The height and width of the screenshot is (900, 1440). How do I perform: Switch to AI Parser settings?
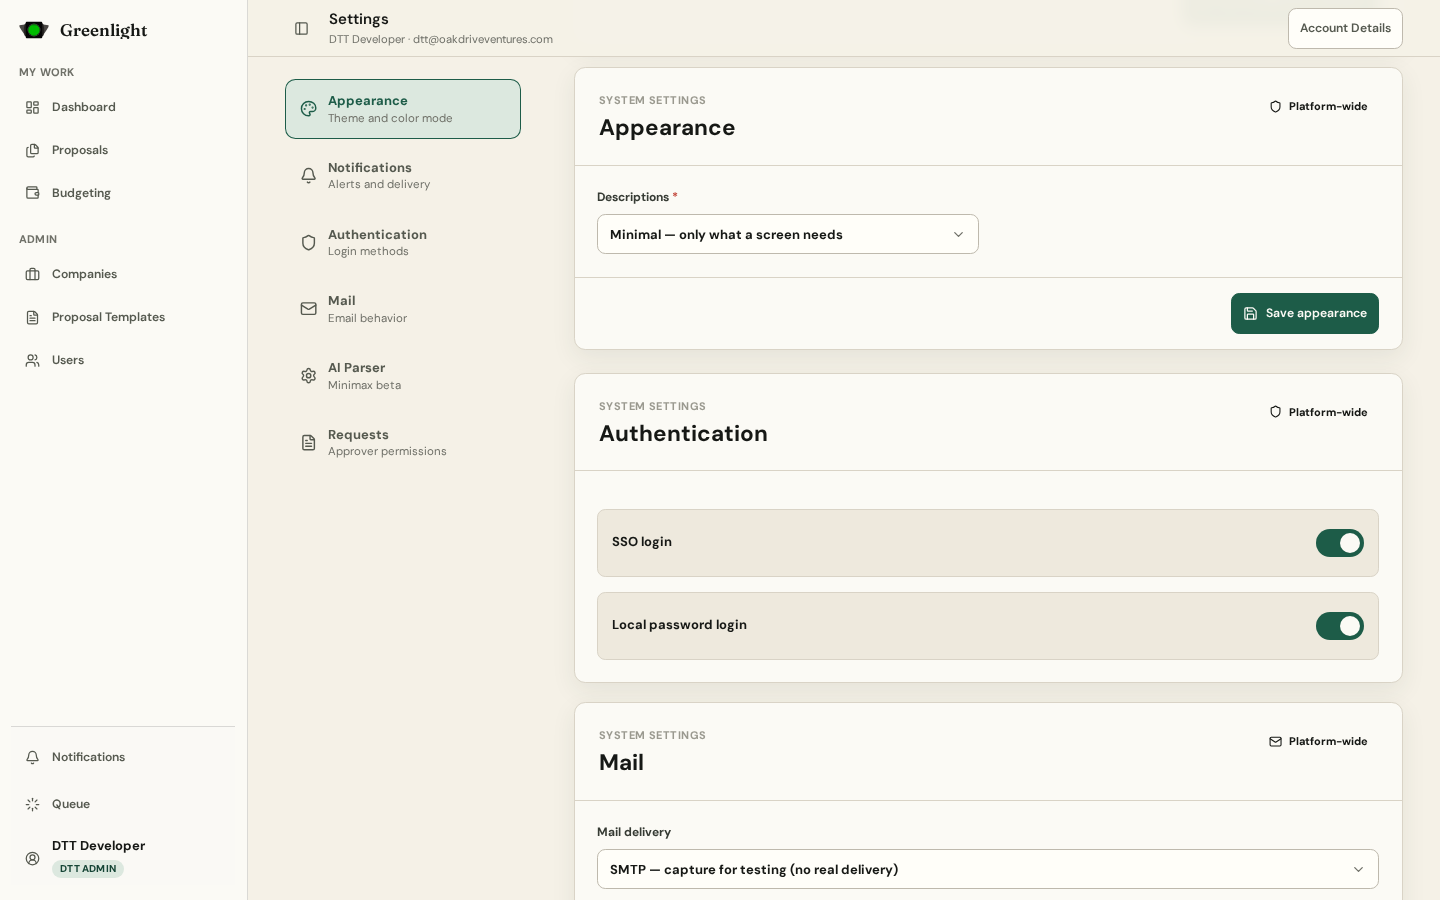click(x=403, y=376)
